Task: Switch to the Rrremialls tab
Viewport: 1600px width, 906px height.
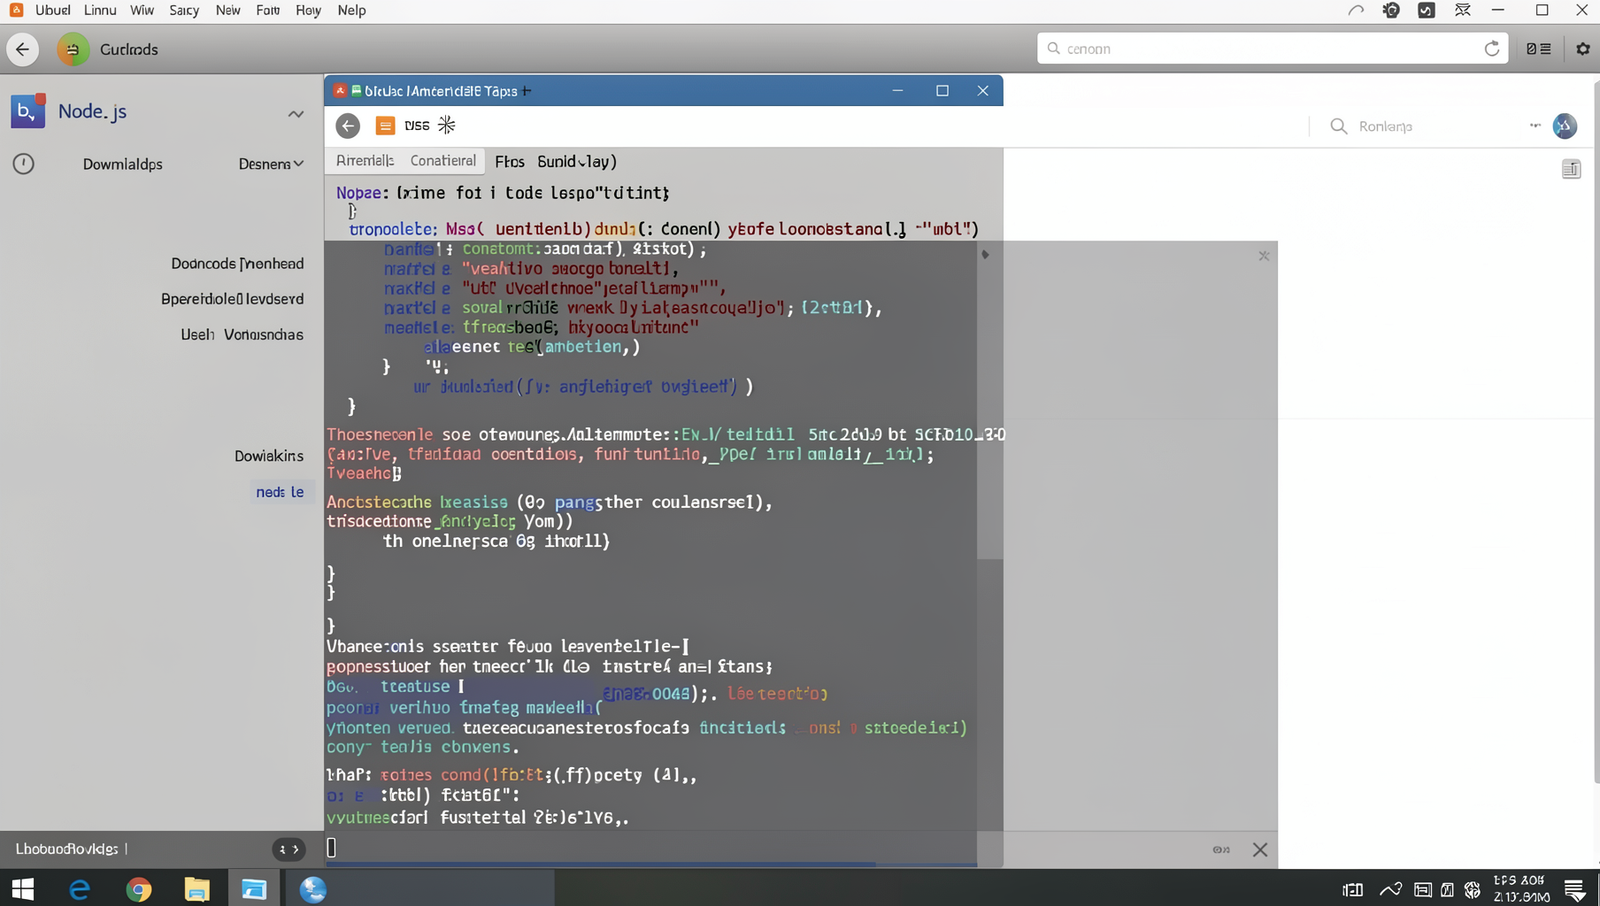Action: click(365, 161)
